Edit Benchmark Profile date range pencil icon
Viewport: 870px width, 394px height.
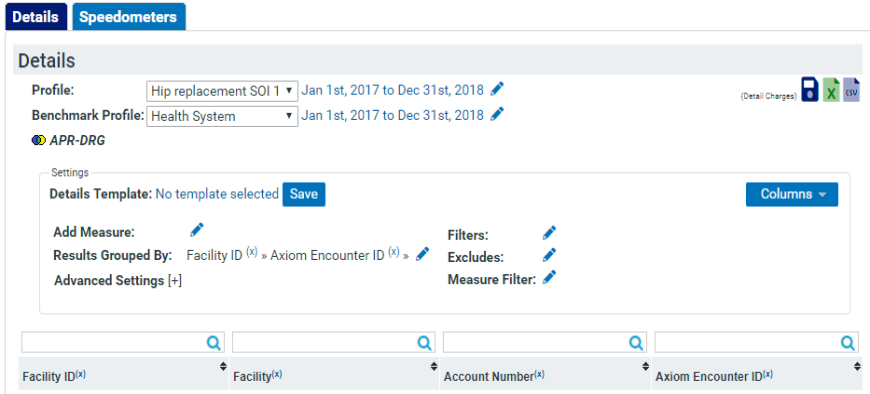[498, 114]
